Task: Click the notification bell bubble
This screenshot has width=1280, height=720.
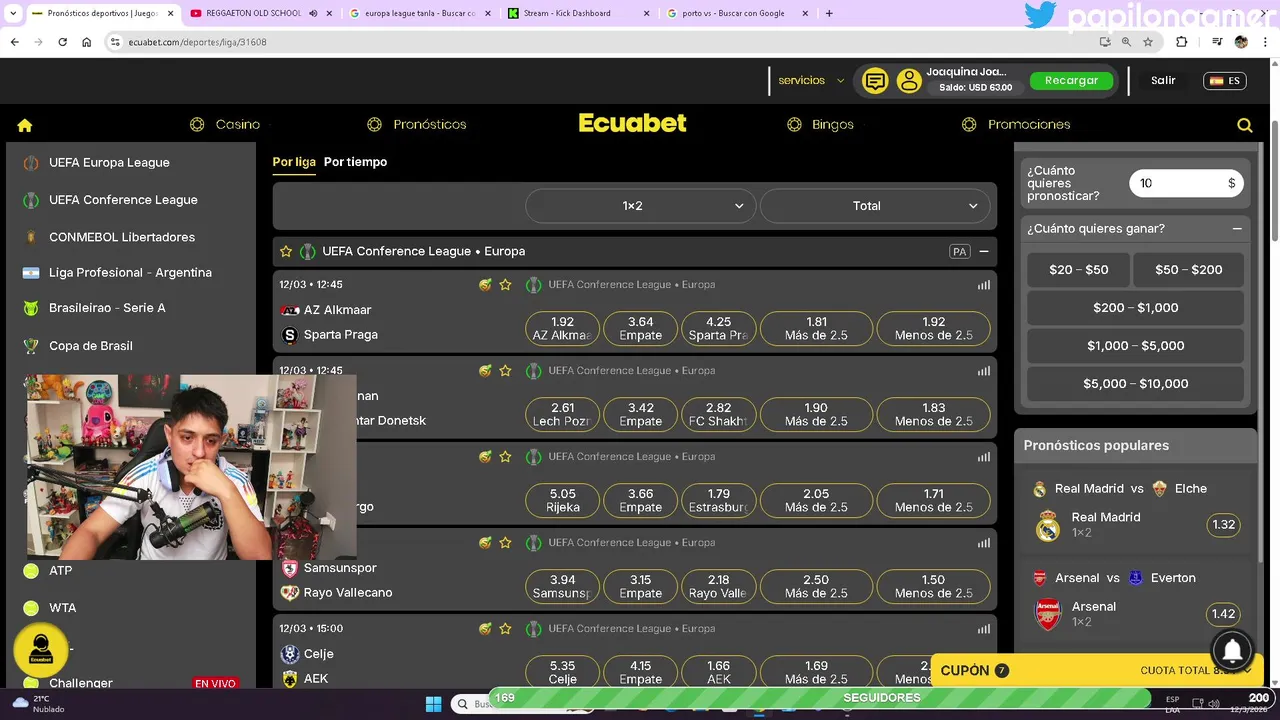Action: (1233, 651)
